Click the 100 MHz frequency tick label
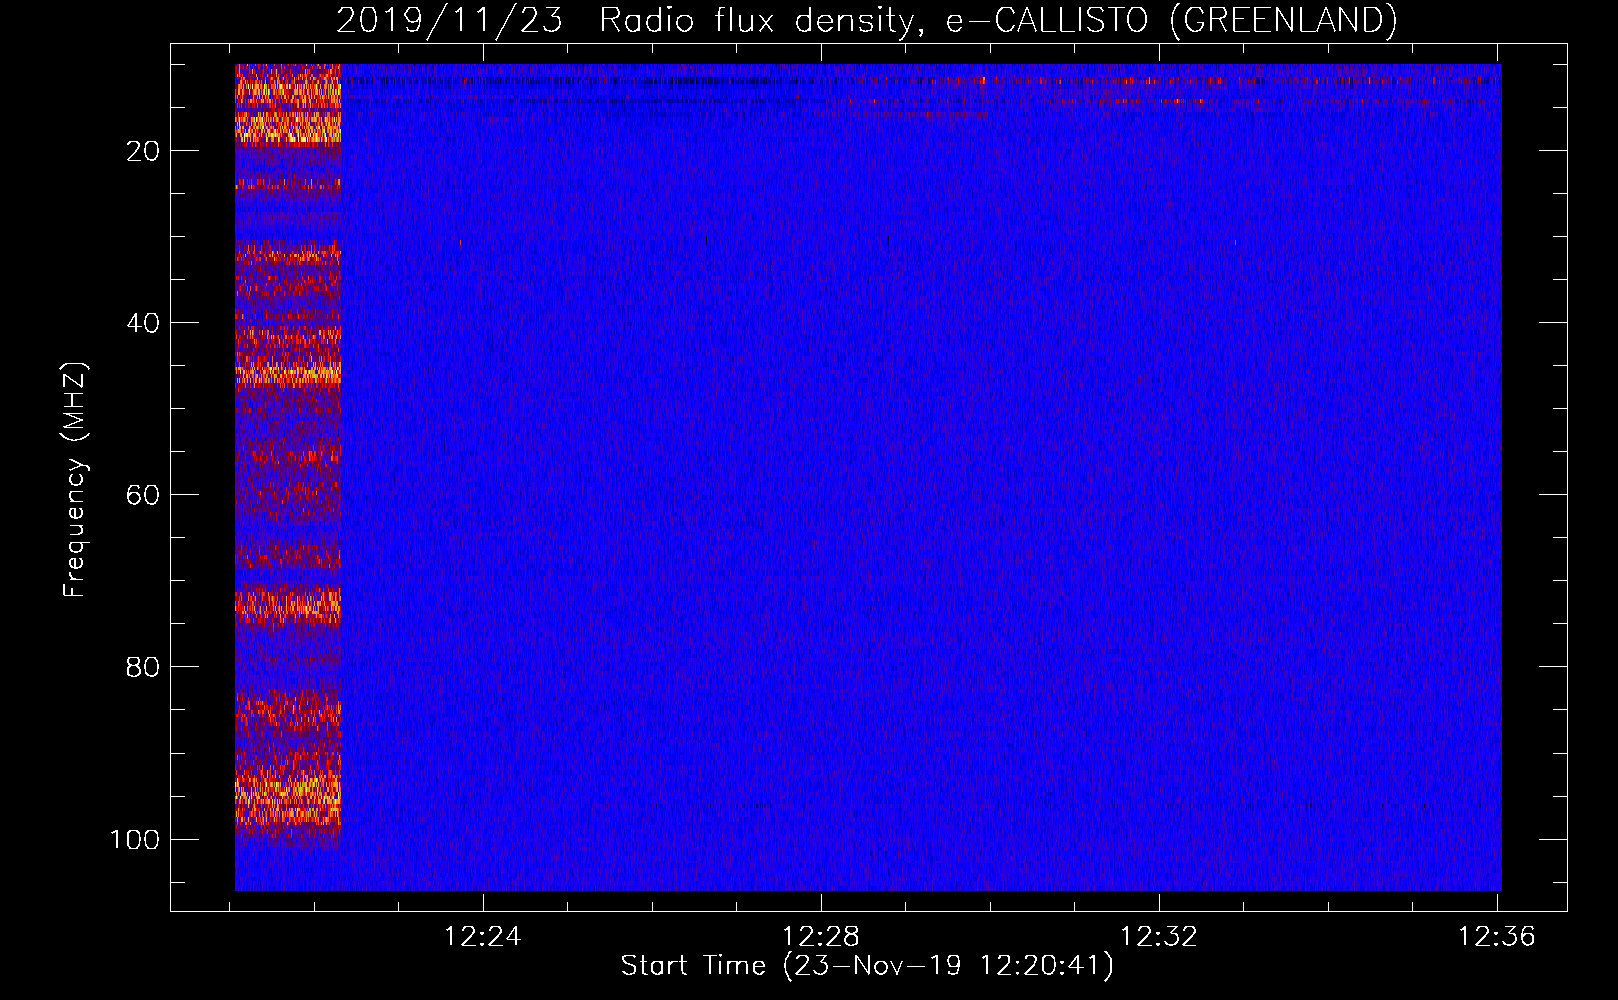This screenshot has height=1000, width=1618. (x=135, y=839)
